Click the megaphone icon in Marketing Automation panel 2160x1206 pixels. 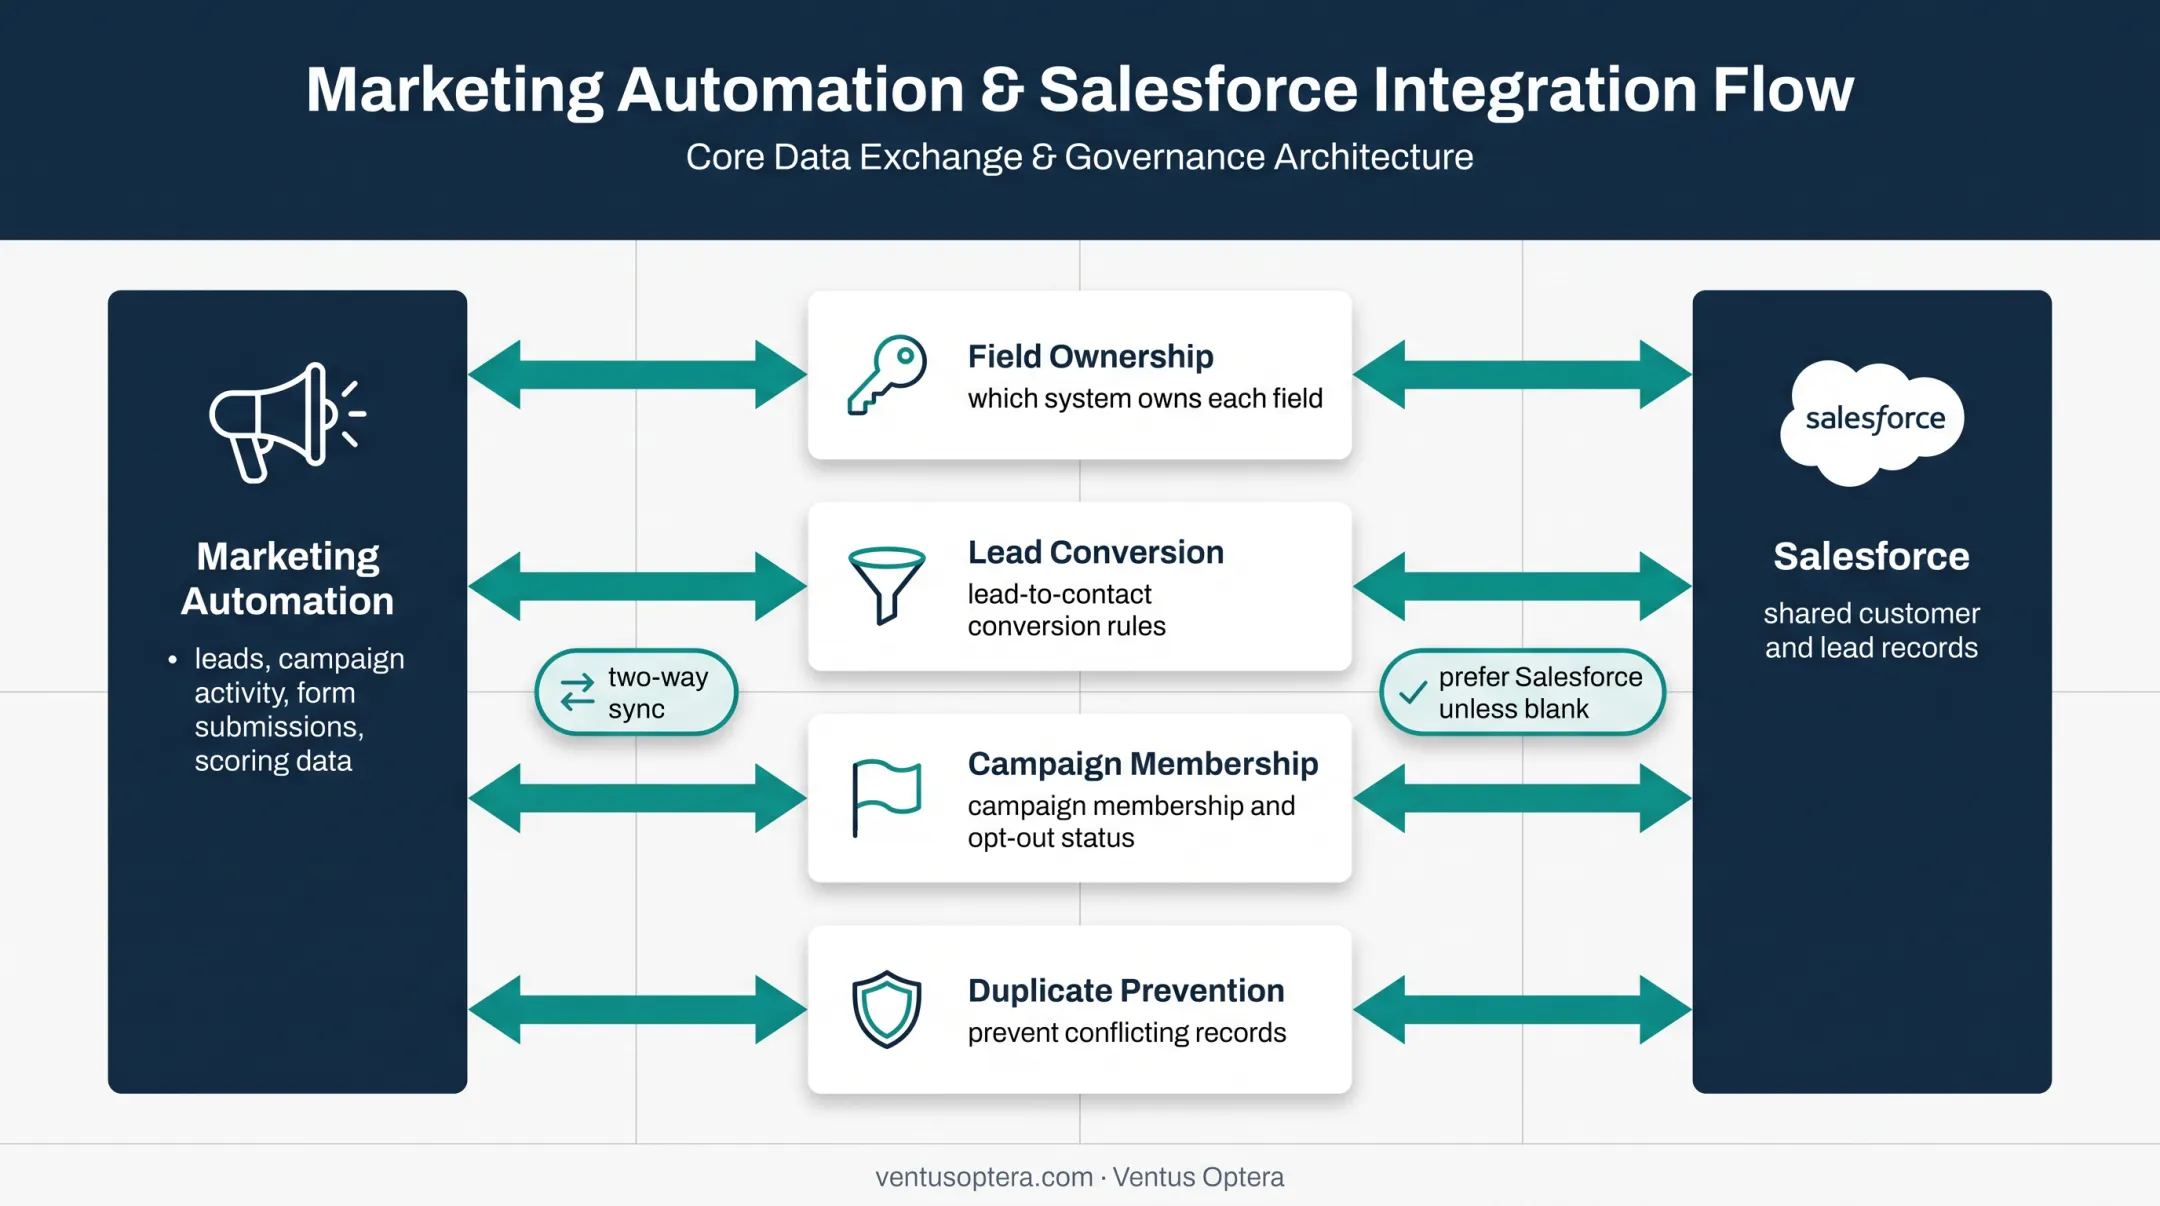(287, 422)
